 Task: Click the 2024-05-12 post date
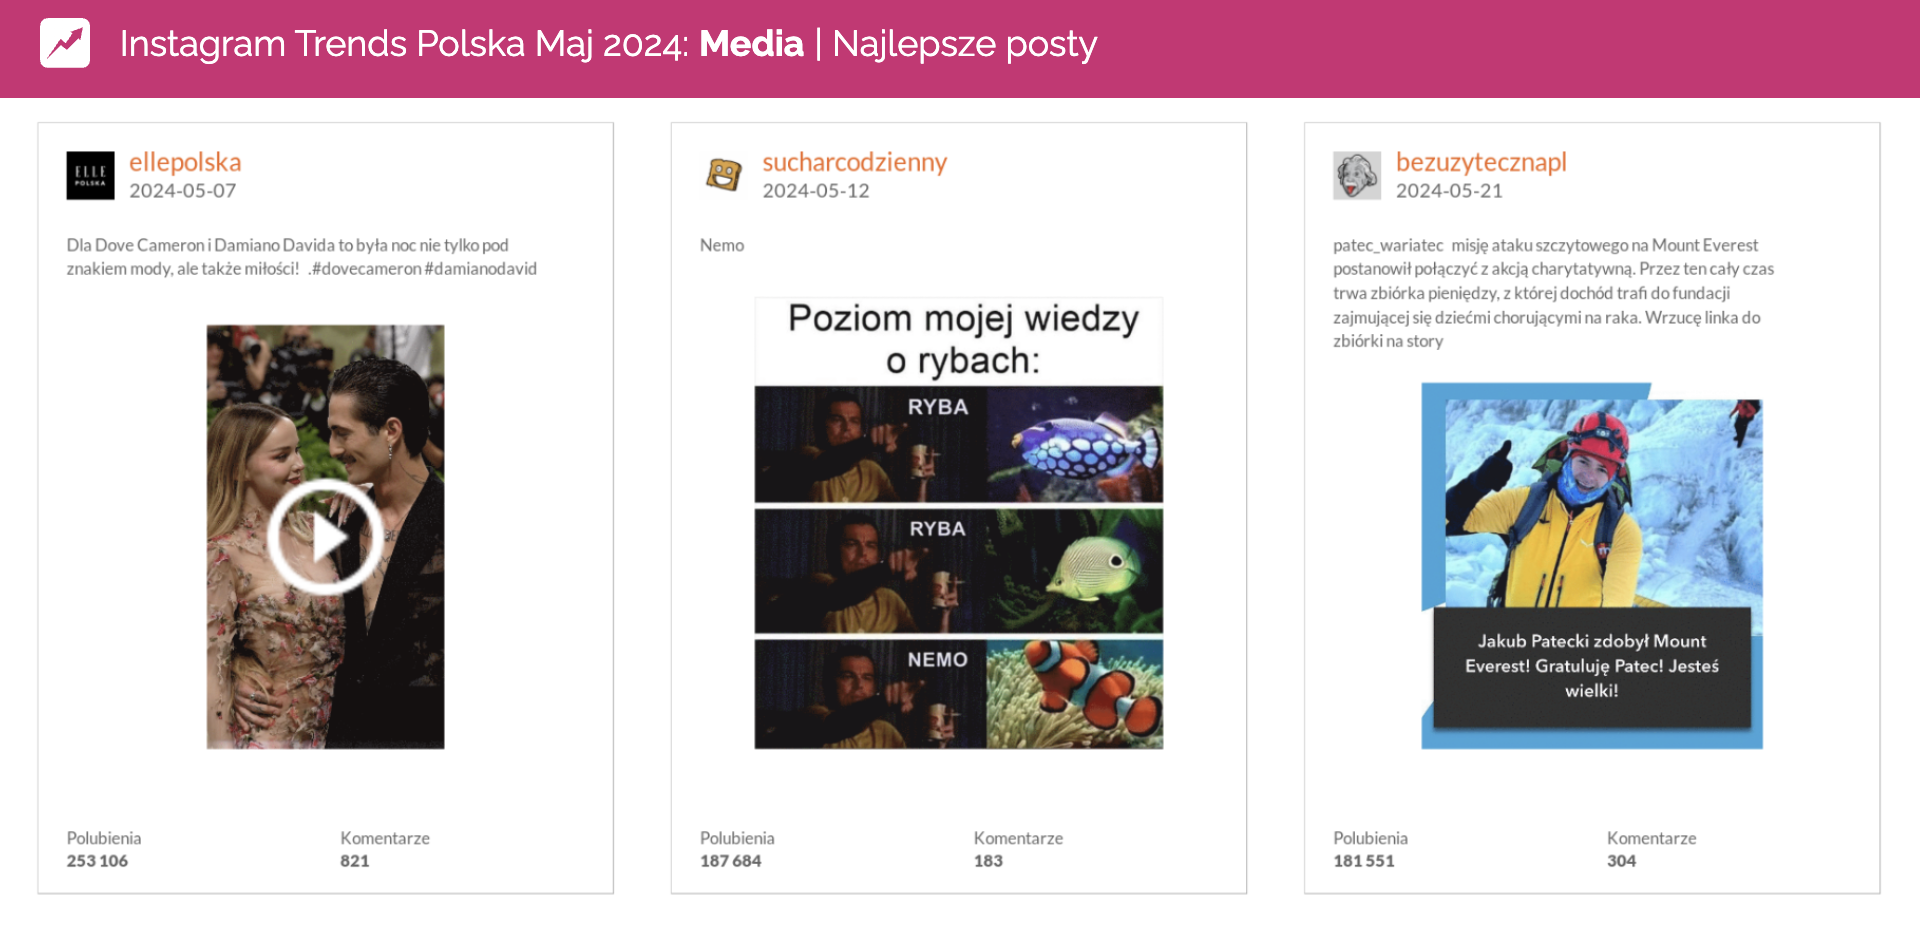(815, 190)
